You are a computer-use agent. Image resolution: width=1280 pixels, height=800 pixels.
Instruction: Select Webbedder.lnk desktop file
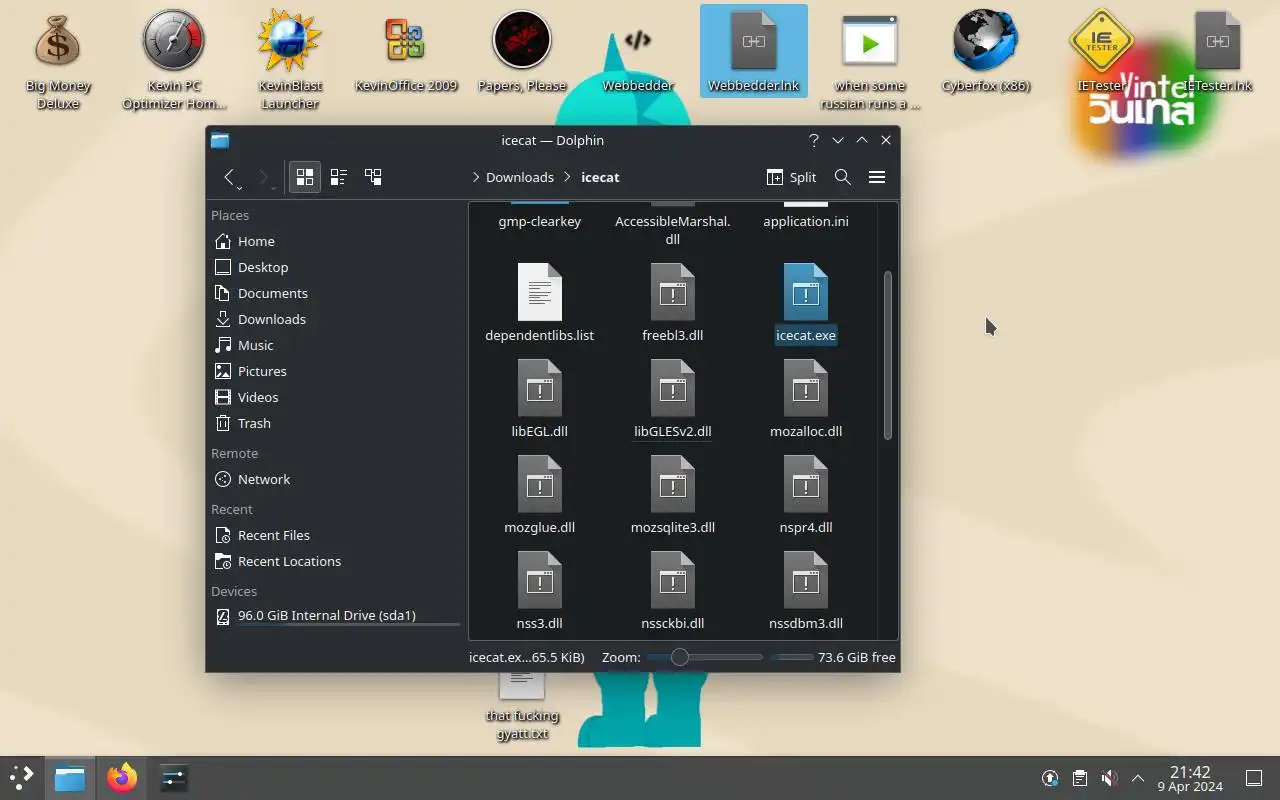[754, 52]
